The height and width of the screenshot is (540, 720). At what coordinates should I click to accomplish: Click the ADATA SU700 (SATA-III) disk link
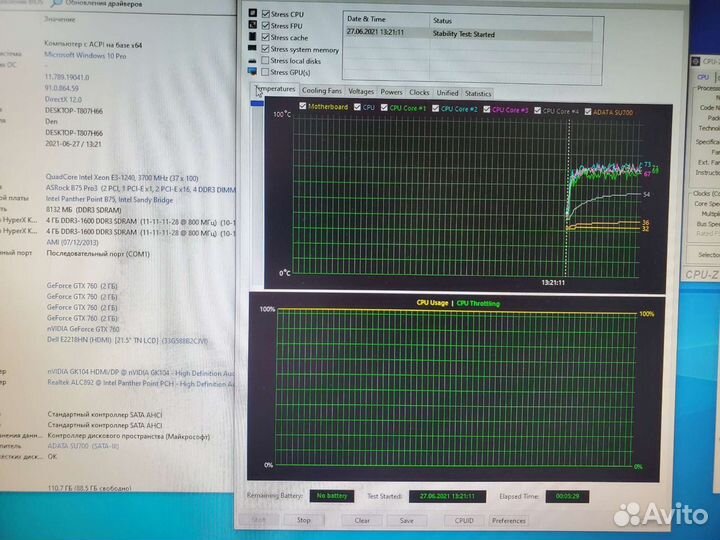[x=83, y=446]
